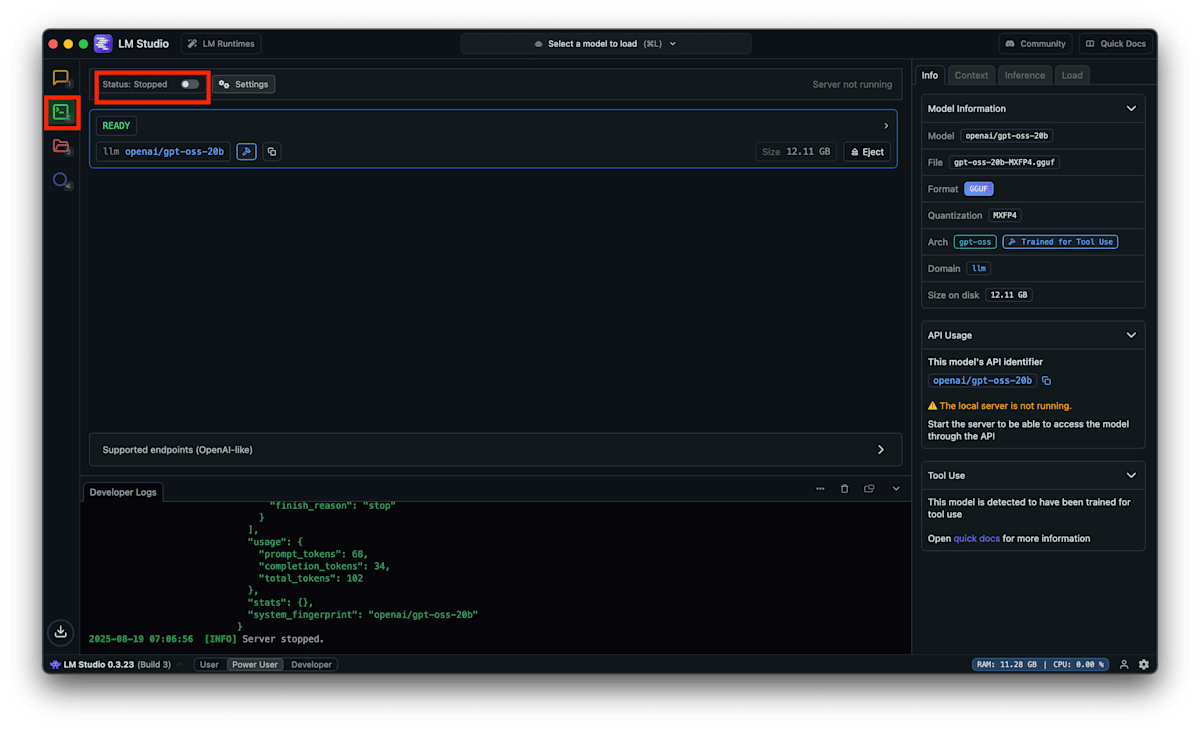Select the Info tab
This screenshot has width=1200, height=730.
pyautogui.click(x=930, y=75)
